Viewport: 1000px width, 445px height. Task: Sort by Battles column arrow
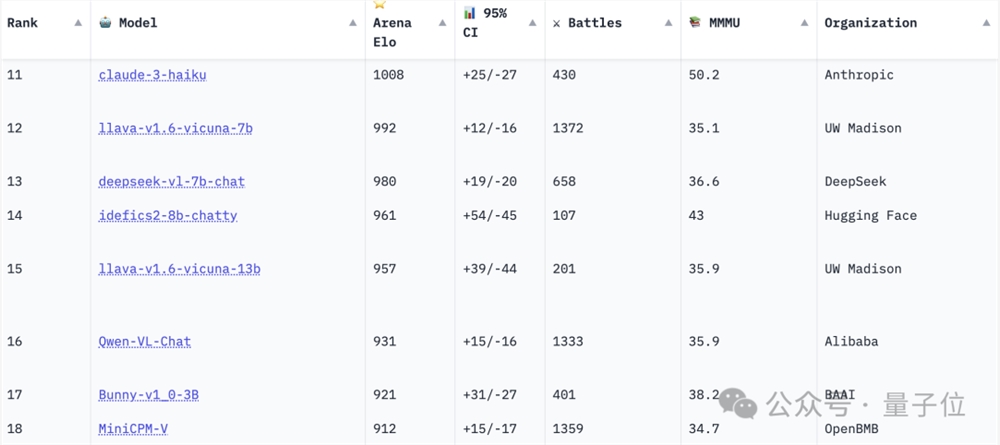[670, 23]
